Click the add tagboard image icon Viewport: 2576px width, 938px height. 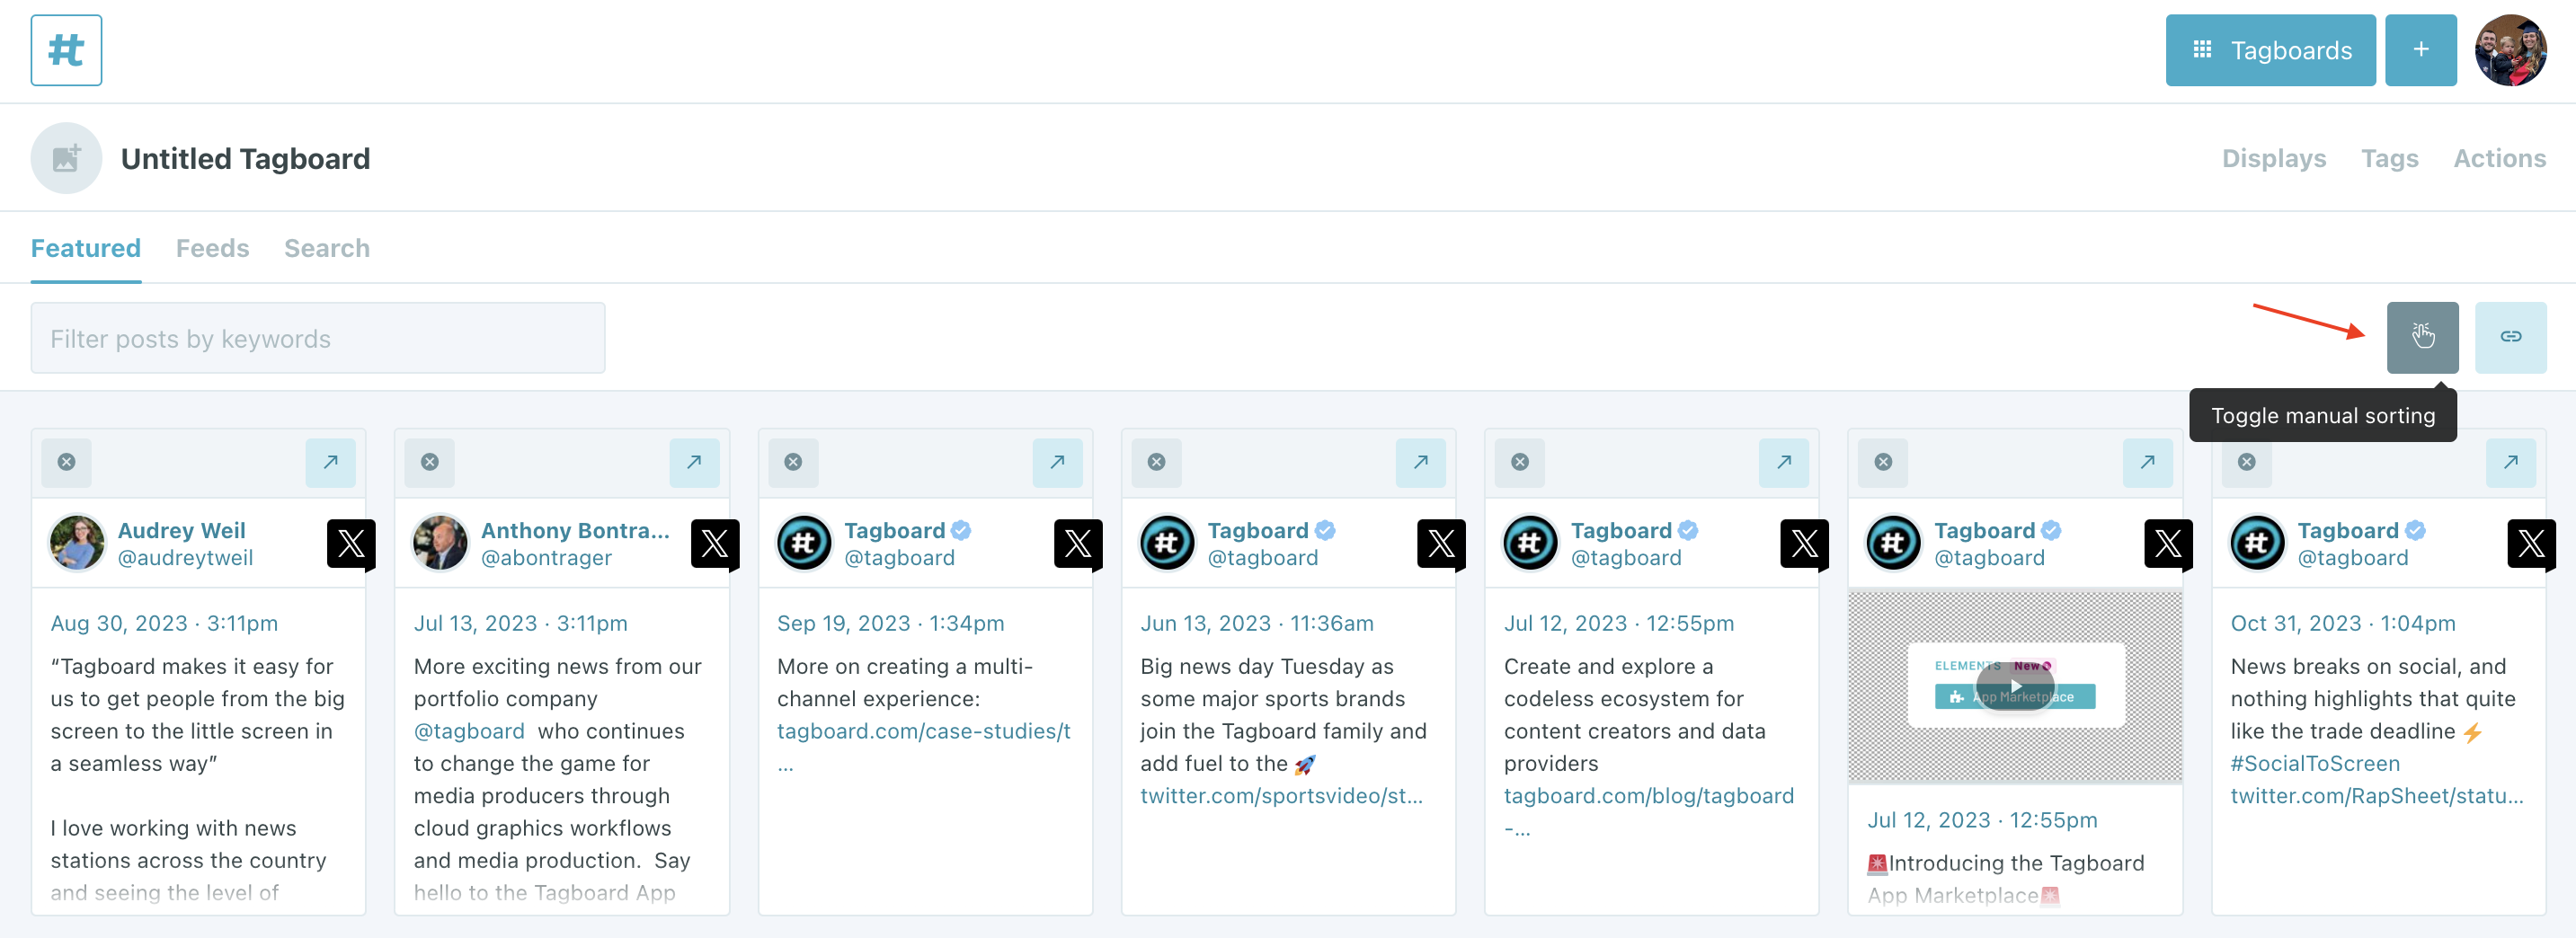click(x=66, y=158)
